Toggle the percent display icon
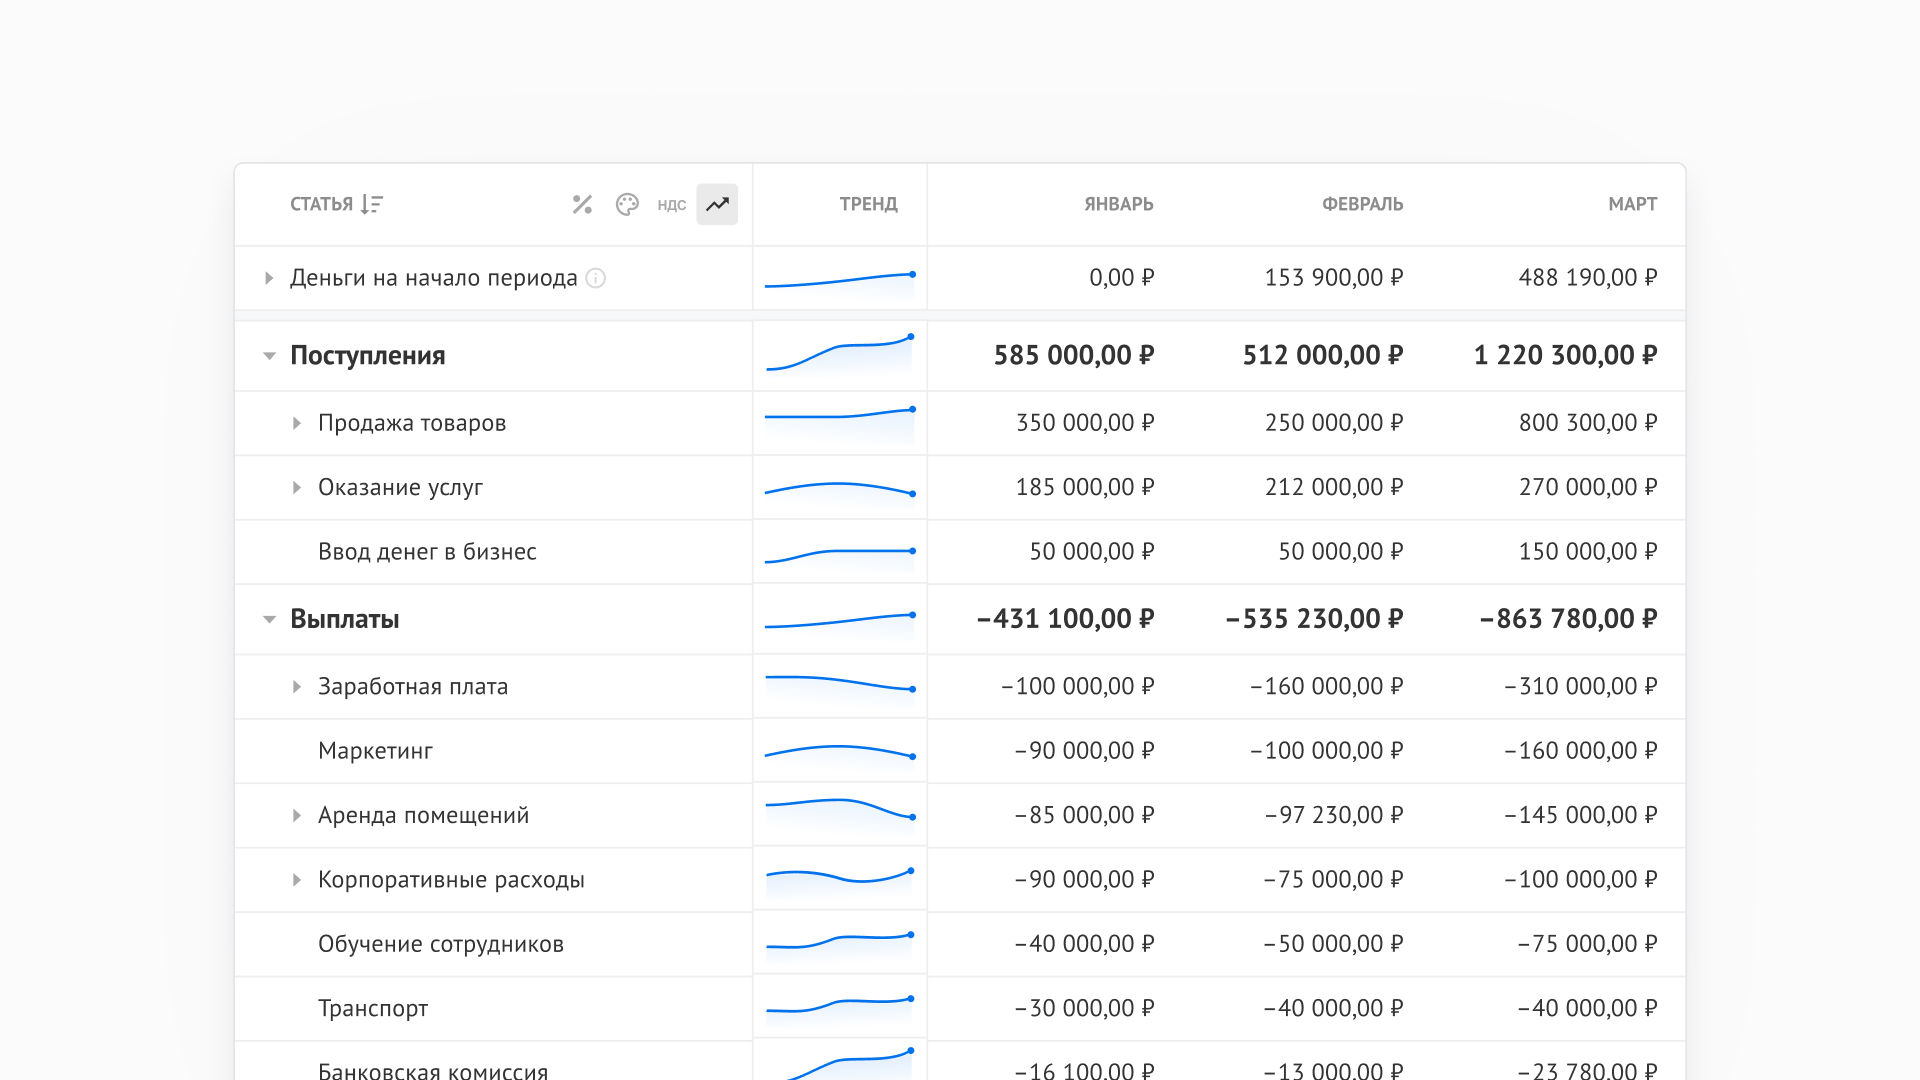 (582, 204)
